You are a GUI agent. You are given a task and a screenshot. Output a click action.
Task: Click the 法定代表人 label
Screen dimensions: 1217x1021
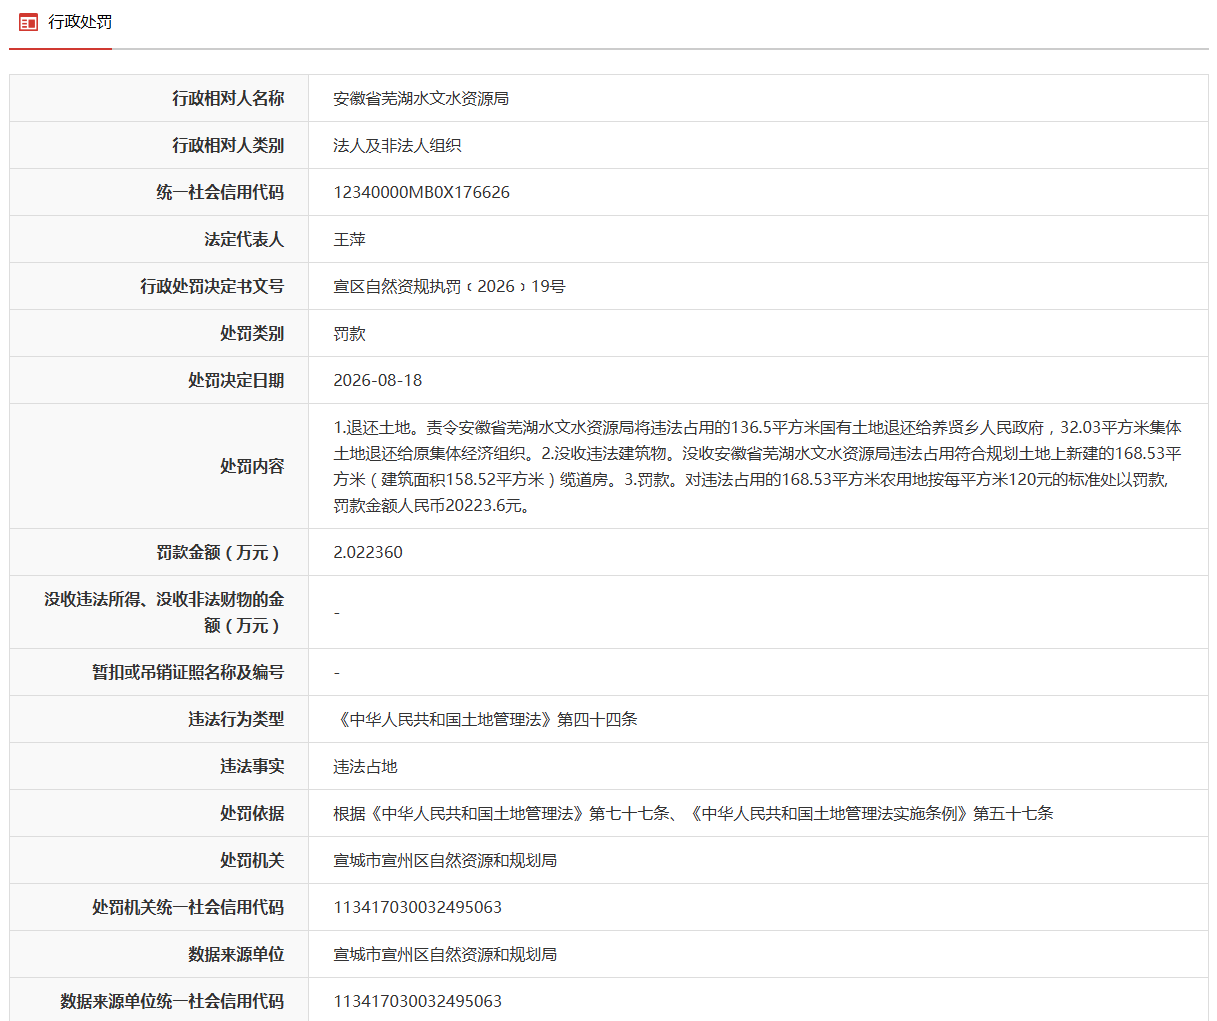pos(244,239)
